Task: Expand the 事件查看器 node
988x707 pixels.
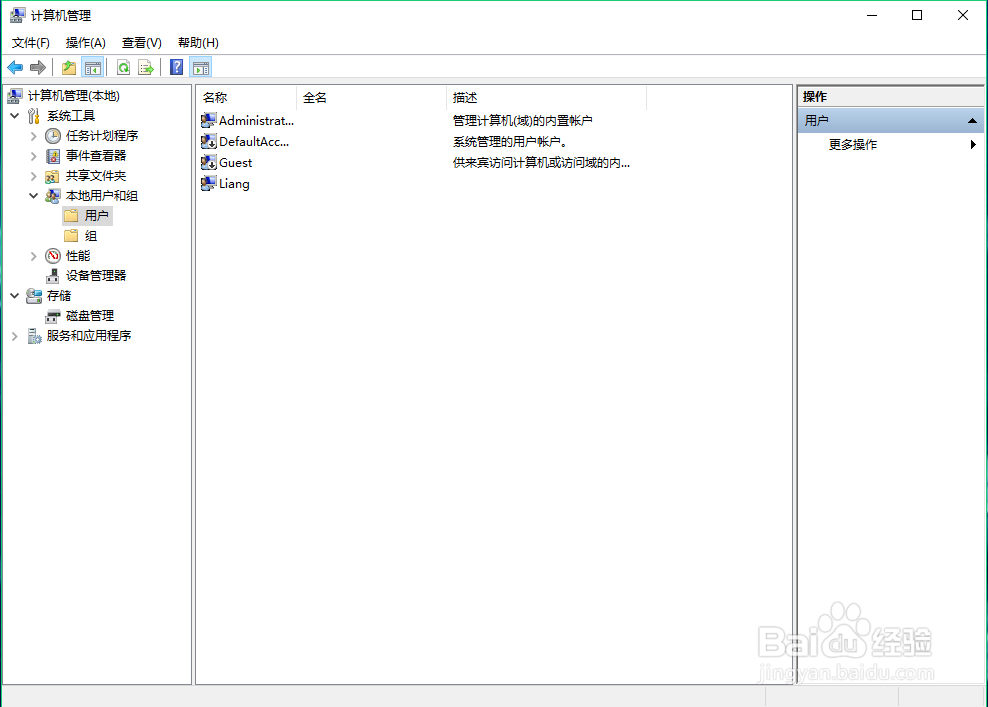Action: point(33,156)
